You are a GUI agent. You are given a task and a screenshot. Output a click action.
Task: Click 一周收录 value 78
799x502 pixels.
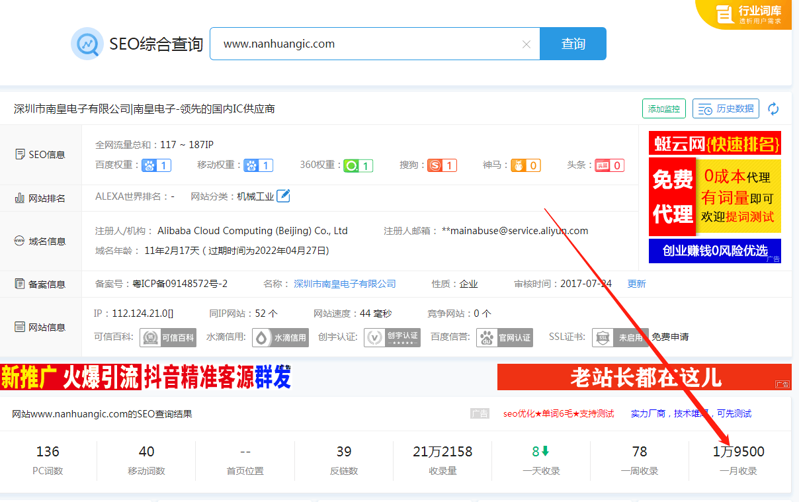click(x=640, y=452)
